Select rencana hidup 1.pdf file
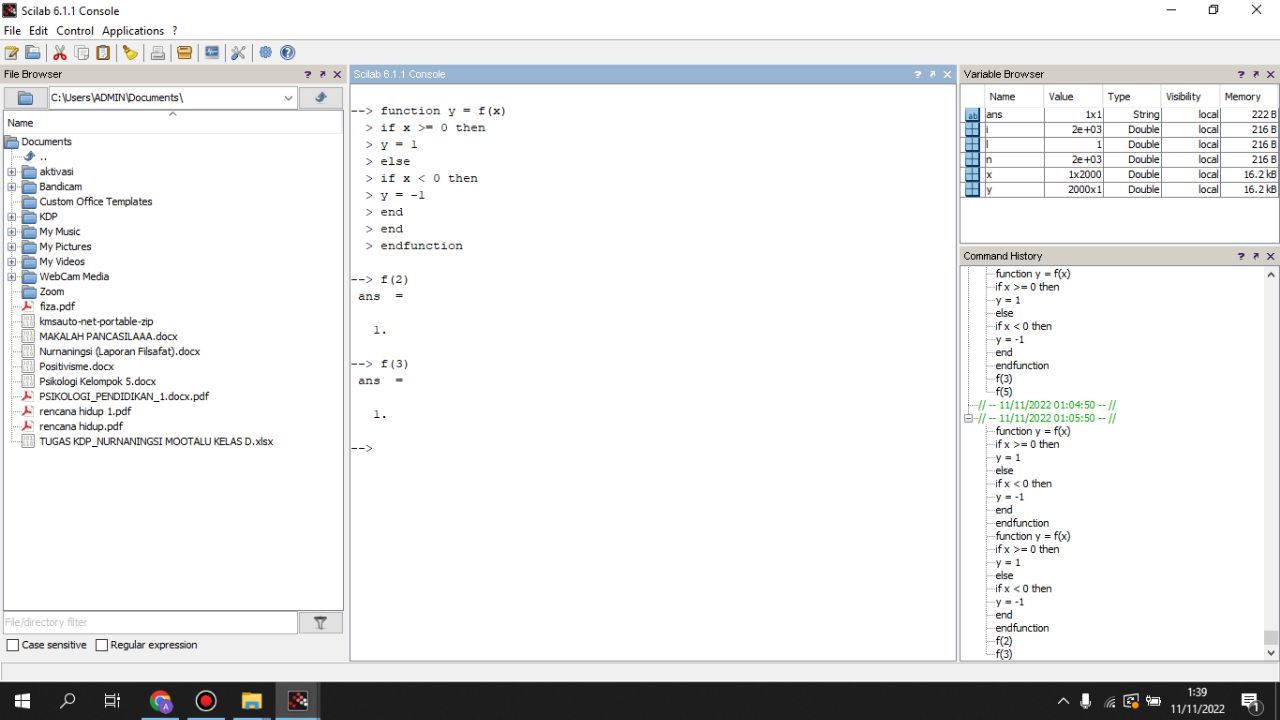 pos(85,412)
